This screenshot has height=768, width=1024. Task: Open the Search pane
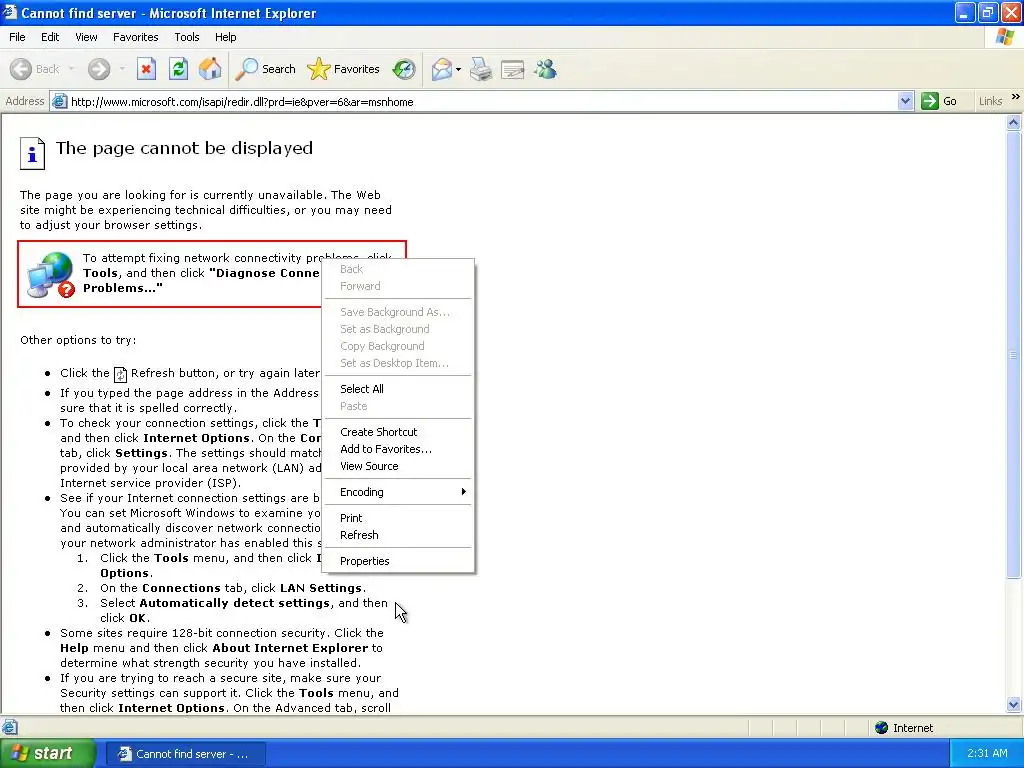266,69
